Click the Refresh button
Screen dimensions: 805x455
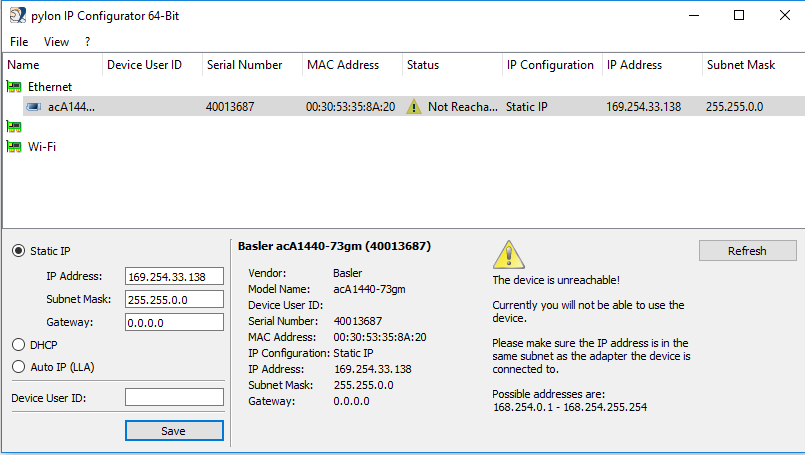pyautogui.click(x=748, y=251)
